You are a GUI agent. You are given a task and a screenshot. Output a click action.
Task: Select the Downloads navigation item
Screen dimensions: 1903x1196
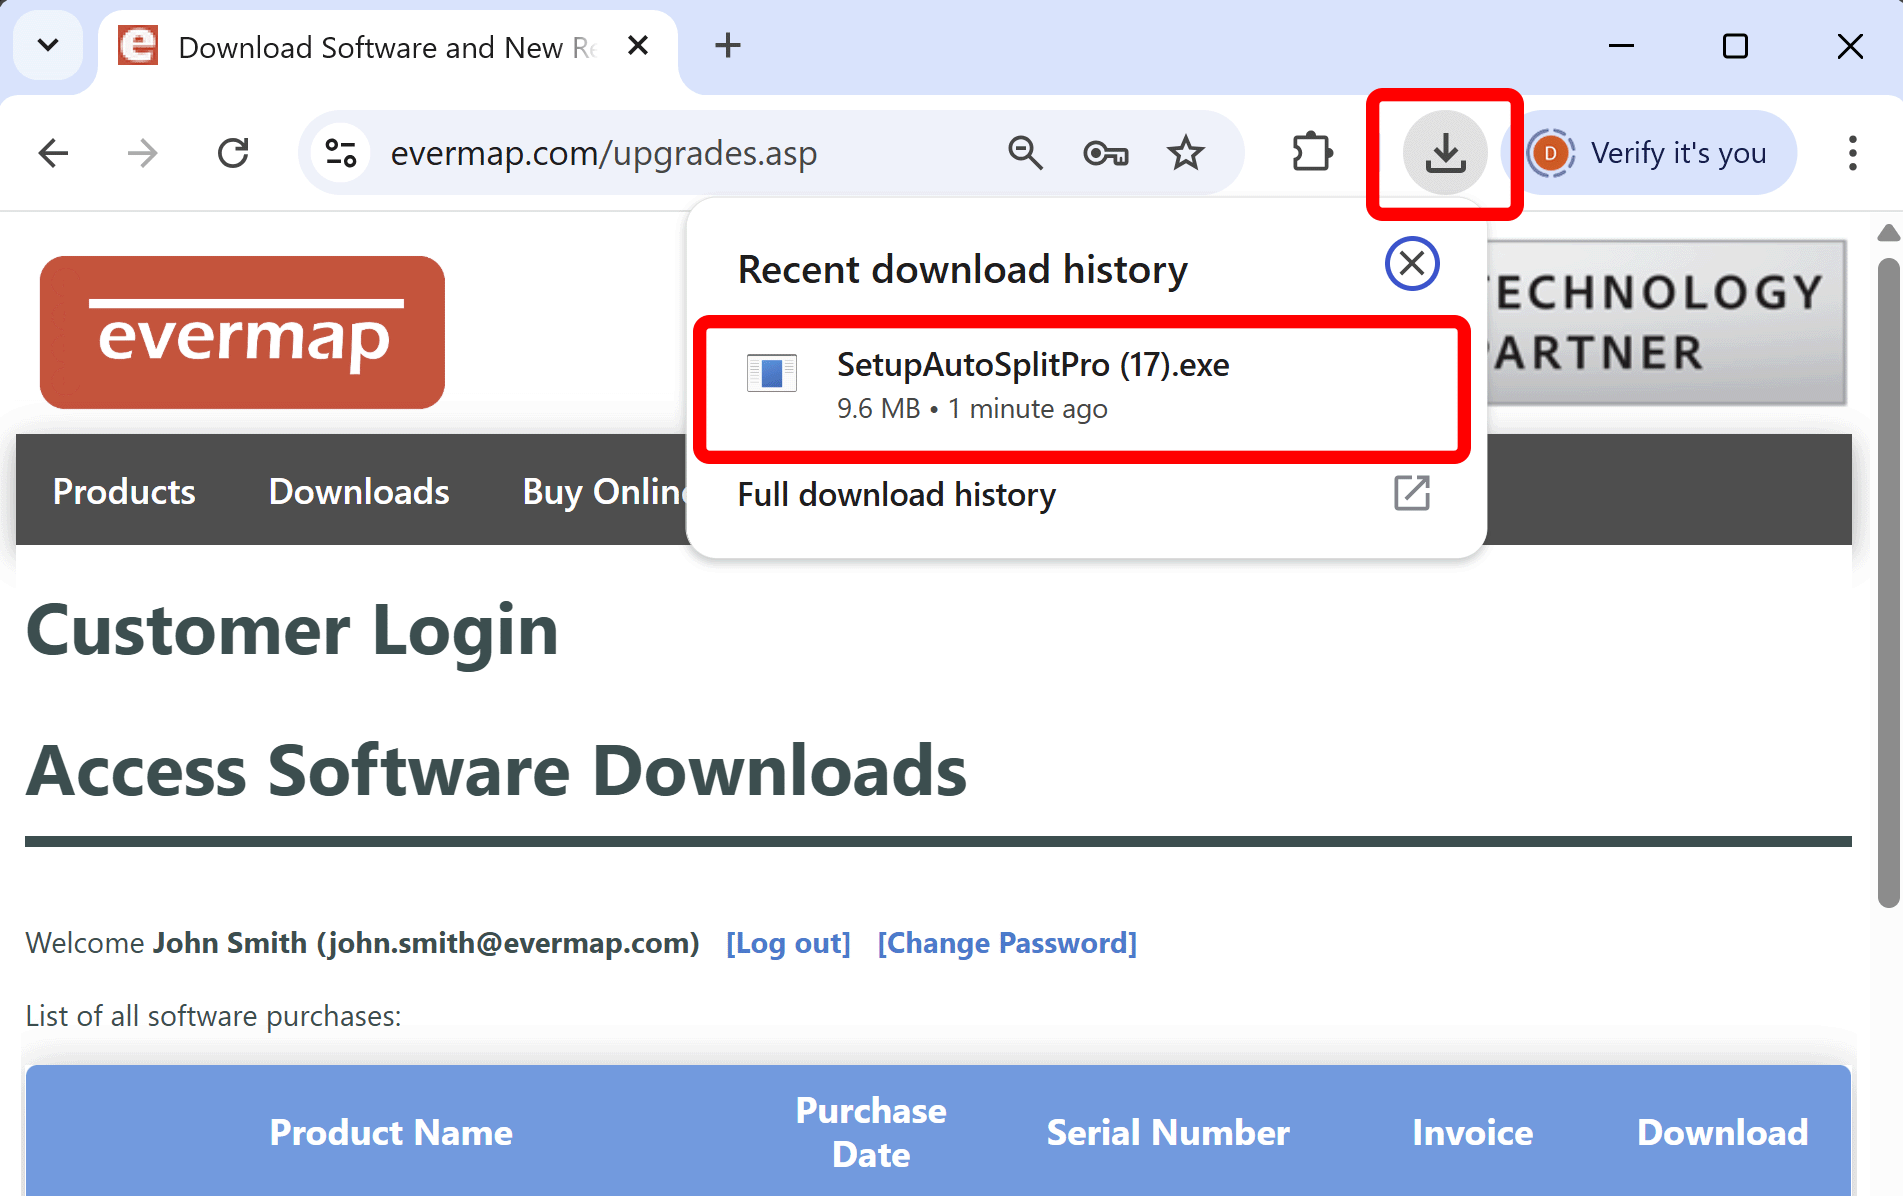coord(359,492)
